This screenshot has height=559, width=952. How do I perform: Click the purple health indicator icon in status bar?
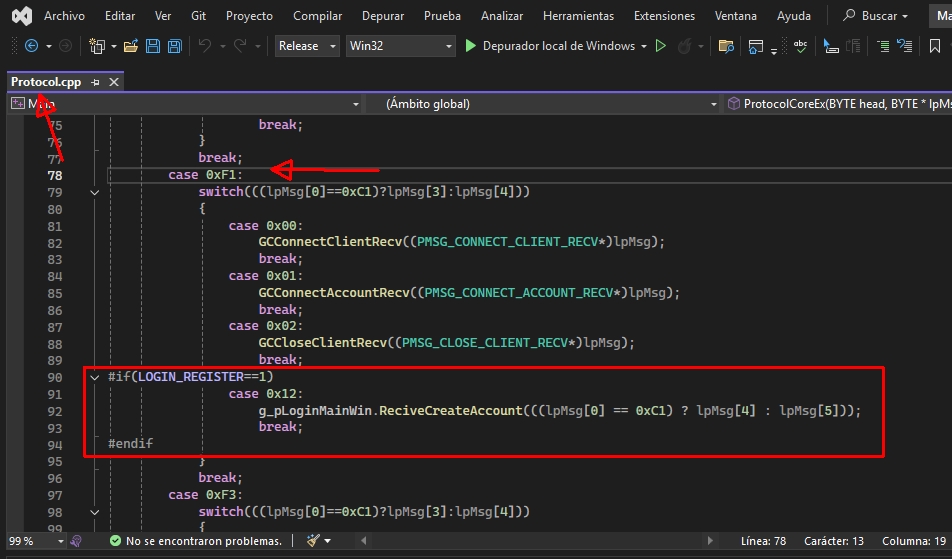tap(76, 541)
